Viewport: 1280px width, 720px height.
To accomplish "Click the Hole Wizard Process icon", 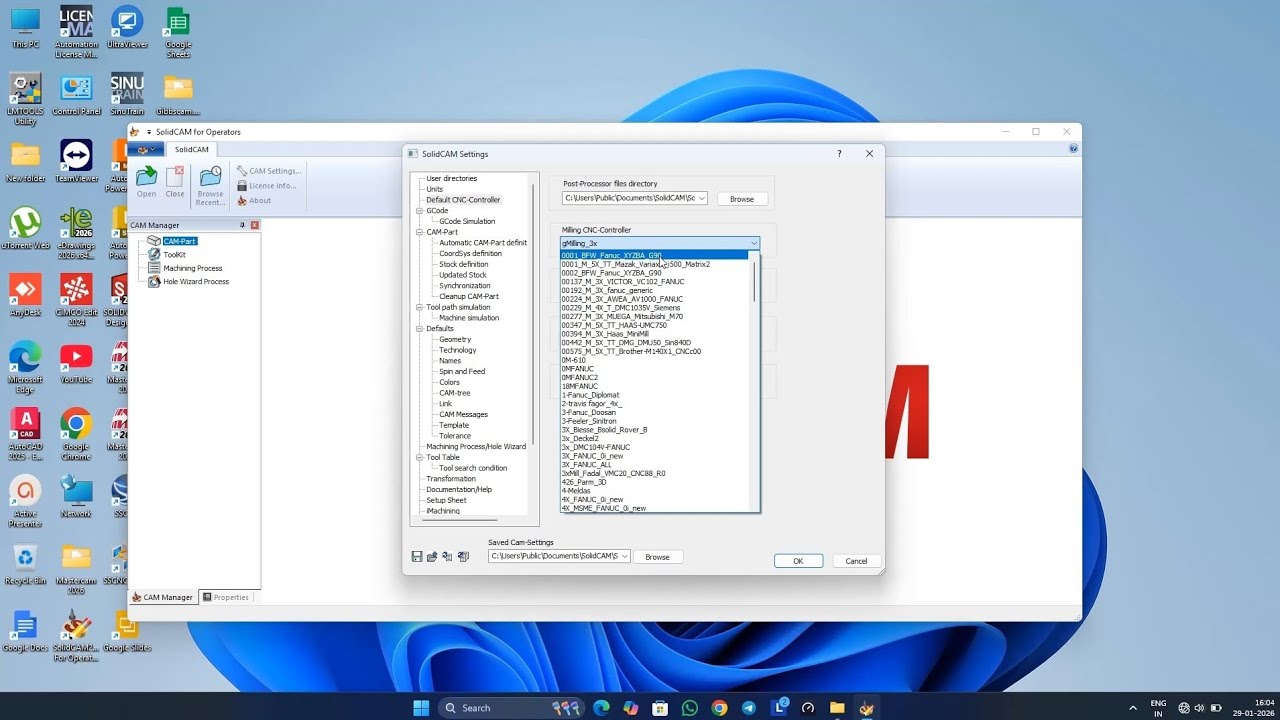I will 154,282.
